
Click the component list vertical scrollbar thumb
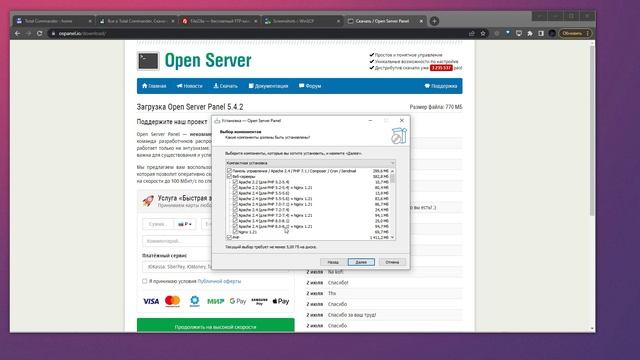click(x=392, y=178)
